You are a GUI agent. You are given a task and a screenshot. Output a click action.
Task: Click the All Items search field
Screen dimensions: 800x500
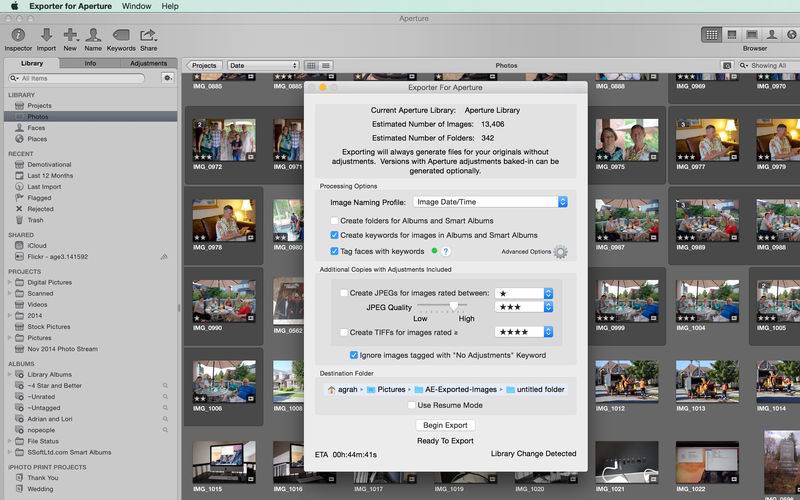[x=77, y=78]
